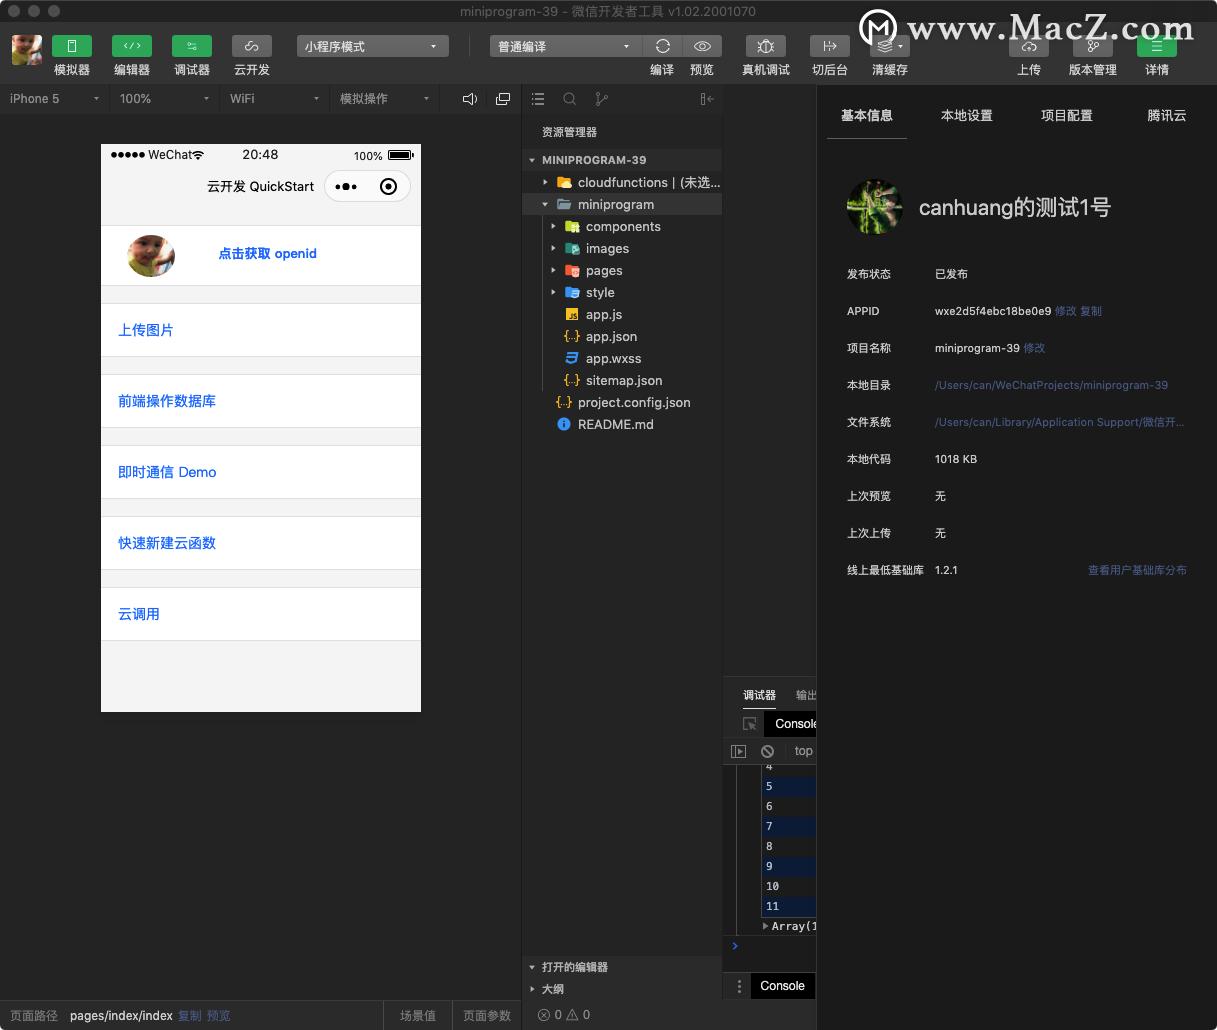This screenshot has width=1217, height=1030.
Task: Switch to the 项目配置 tab
Action: 1067,115
